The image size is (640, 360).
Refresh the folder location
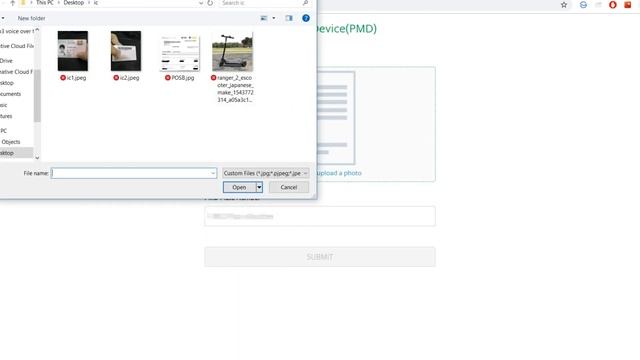pos(210,3)
